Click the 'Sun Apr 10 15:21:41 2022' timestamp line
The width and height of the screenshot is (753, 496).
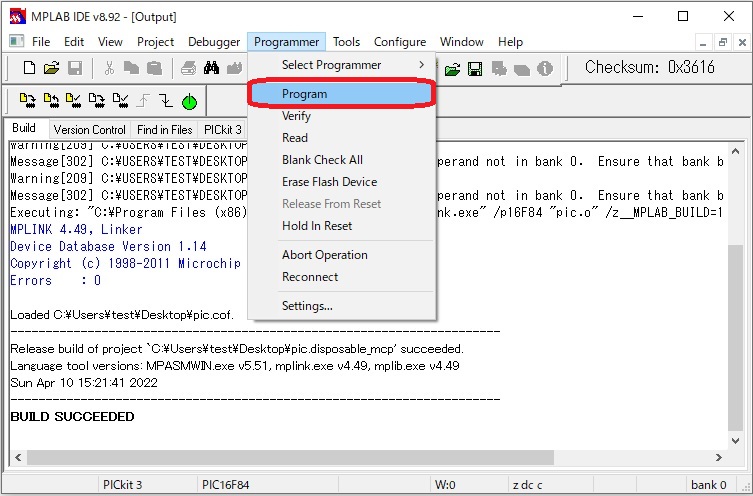[84, 383]
